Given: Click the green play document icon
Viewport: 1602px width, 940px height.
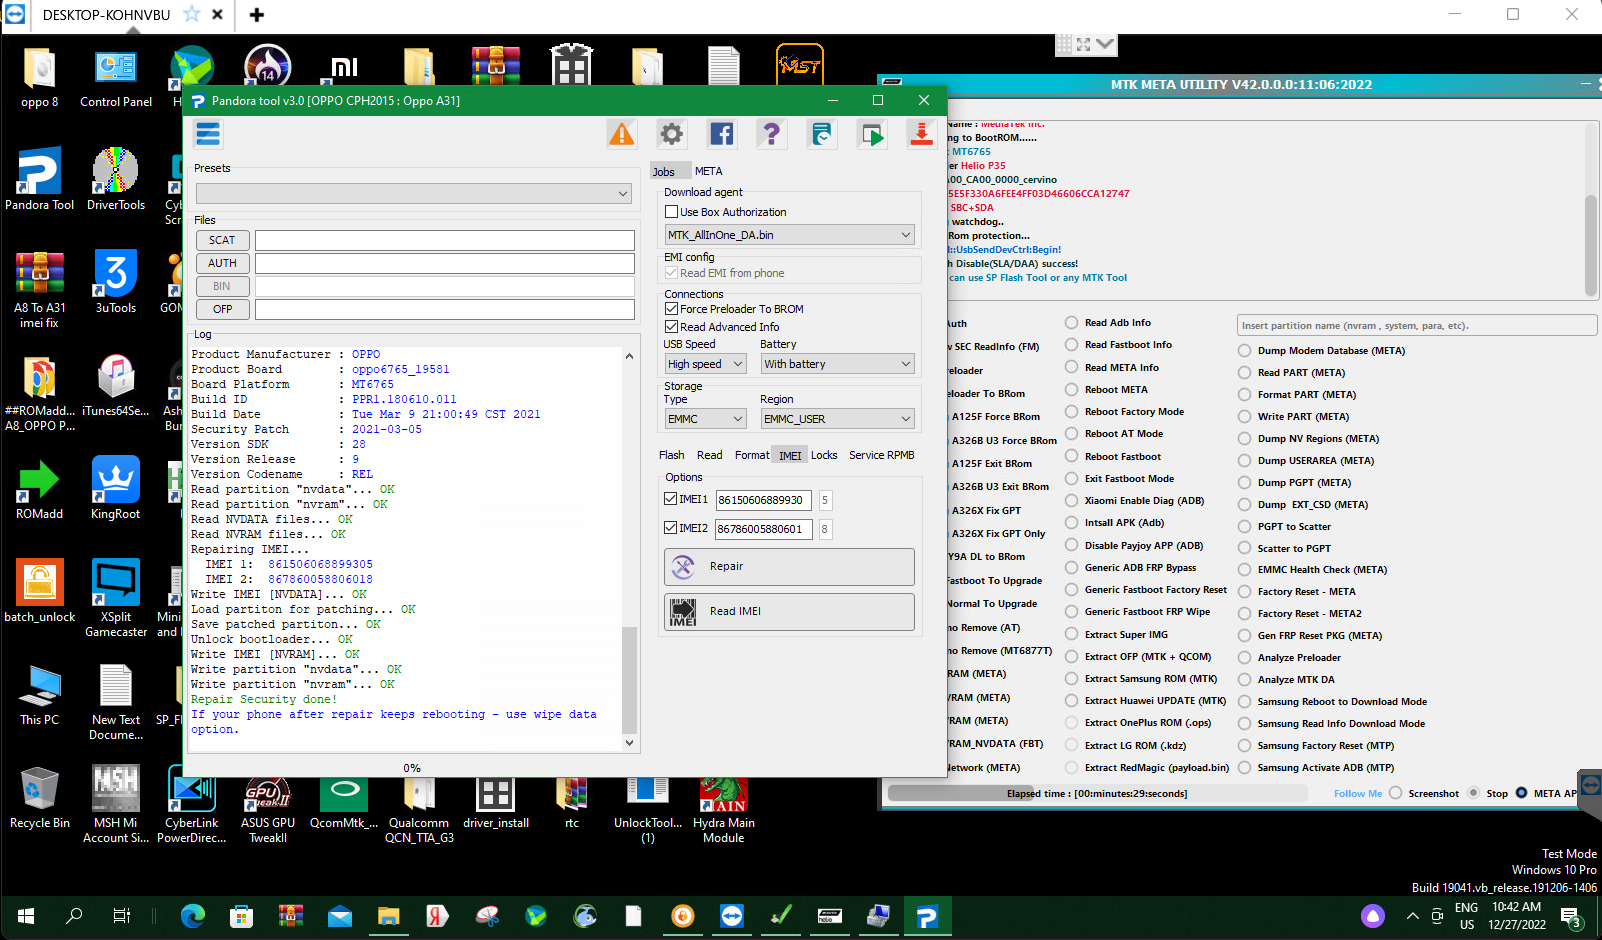Looking at the screenshot, I should (x=871, y=134).
